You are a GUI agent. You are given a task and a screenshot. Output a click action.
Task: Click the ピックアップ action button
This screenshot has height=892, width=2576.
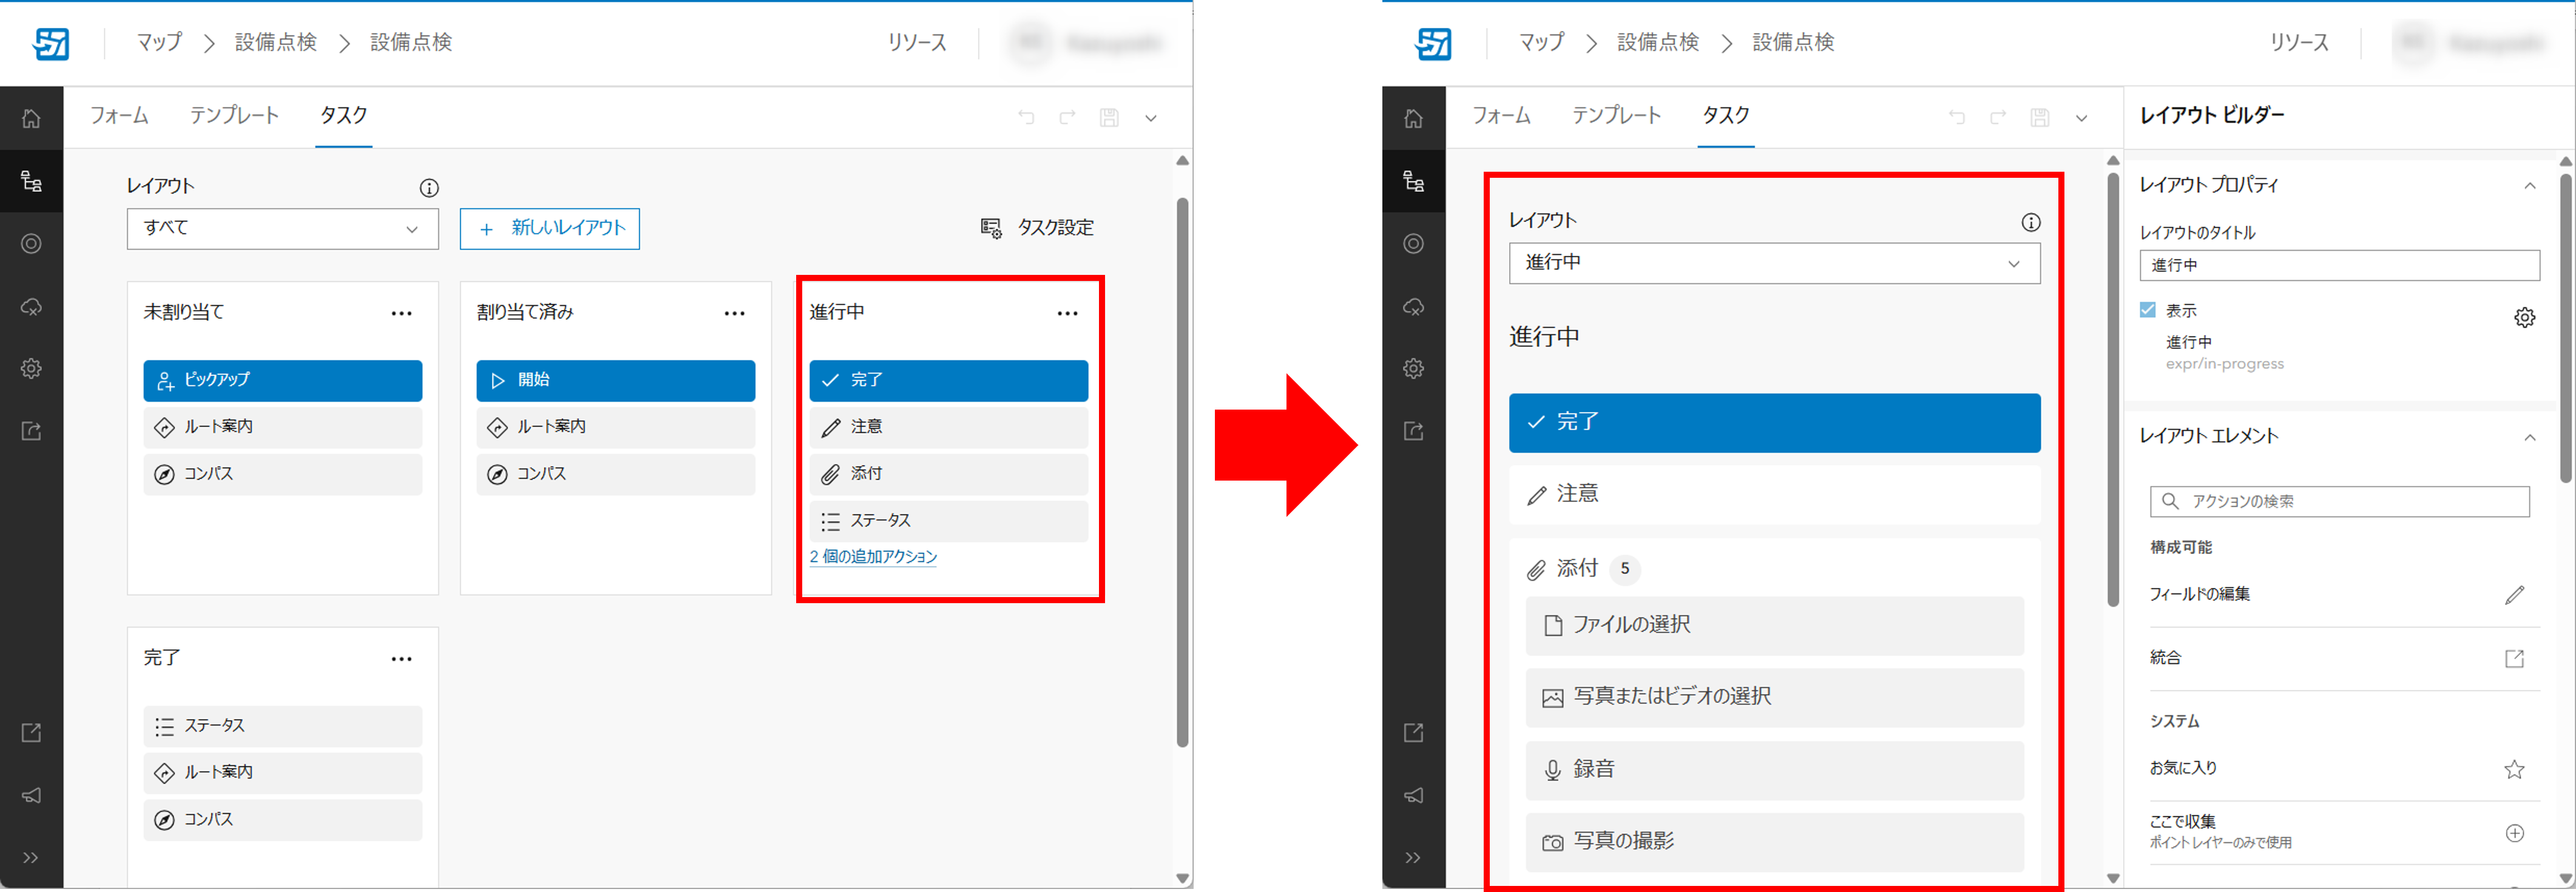pyautogui.click(x=282, y=380)
